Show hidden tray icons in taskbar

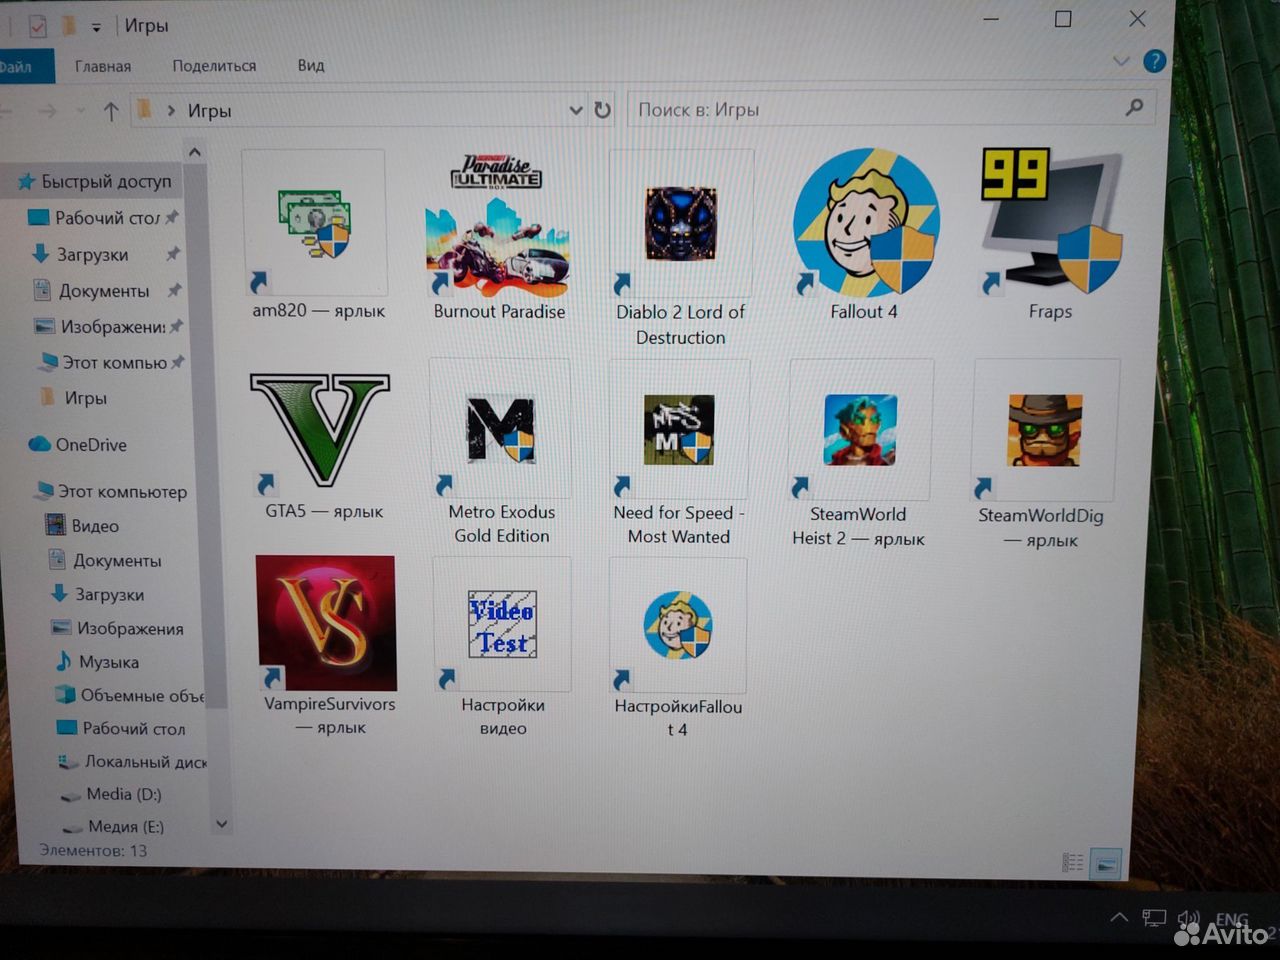tap(1119, 917)
